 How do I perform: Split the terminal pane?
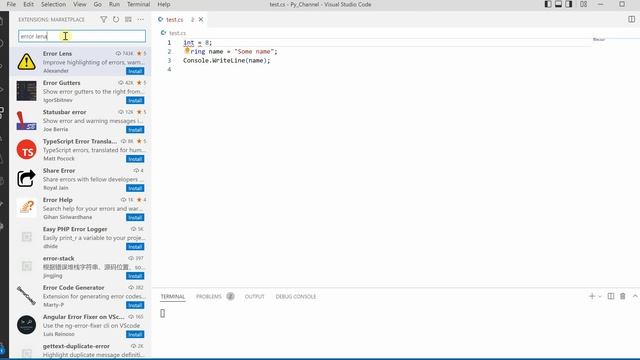coord(611,296)
